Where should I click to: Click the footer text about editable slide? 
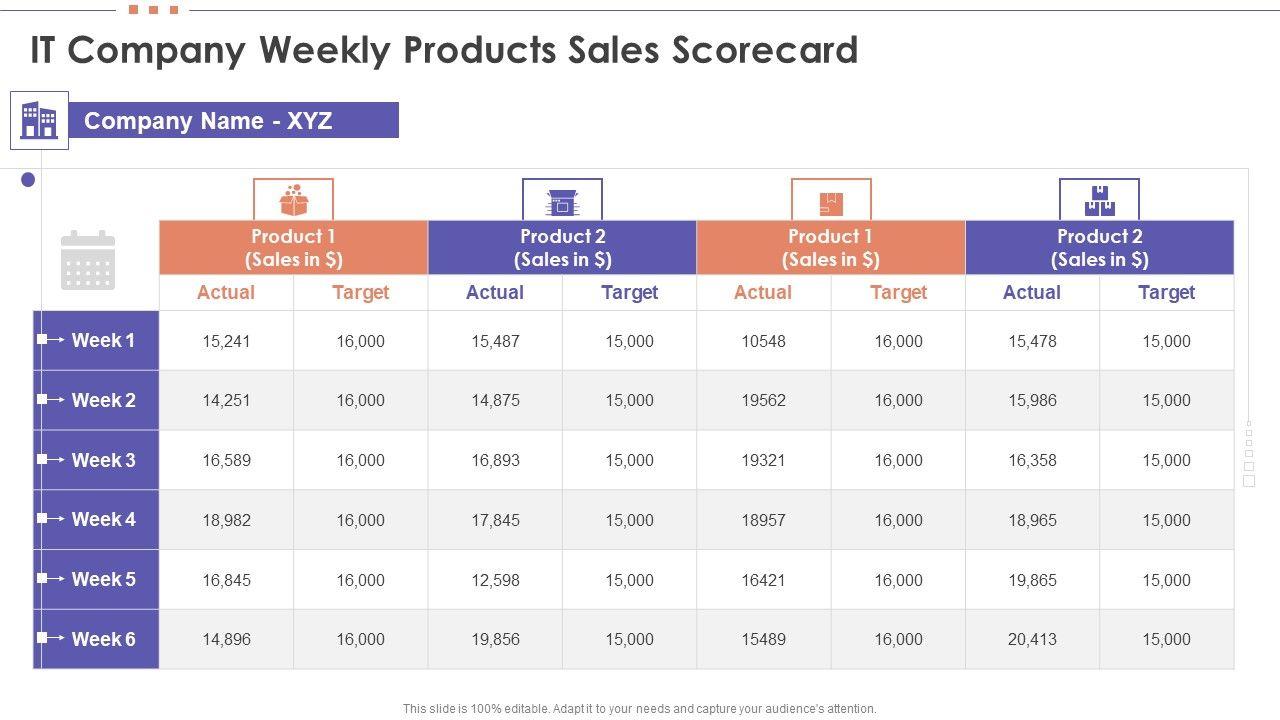tap(639, 709)
